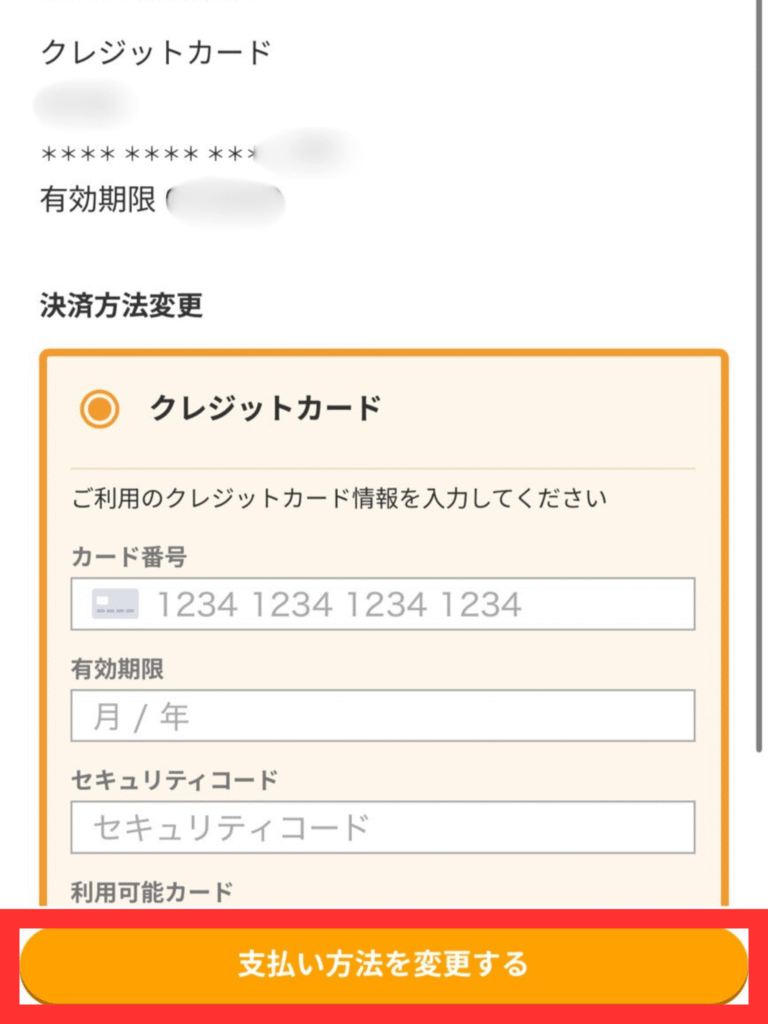Click the 決済方法変更 section heading

point(121,306)
